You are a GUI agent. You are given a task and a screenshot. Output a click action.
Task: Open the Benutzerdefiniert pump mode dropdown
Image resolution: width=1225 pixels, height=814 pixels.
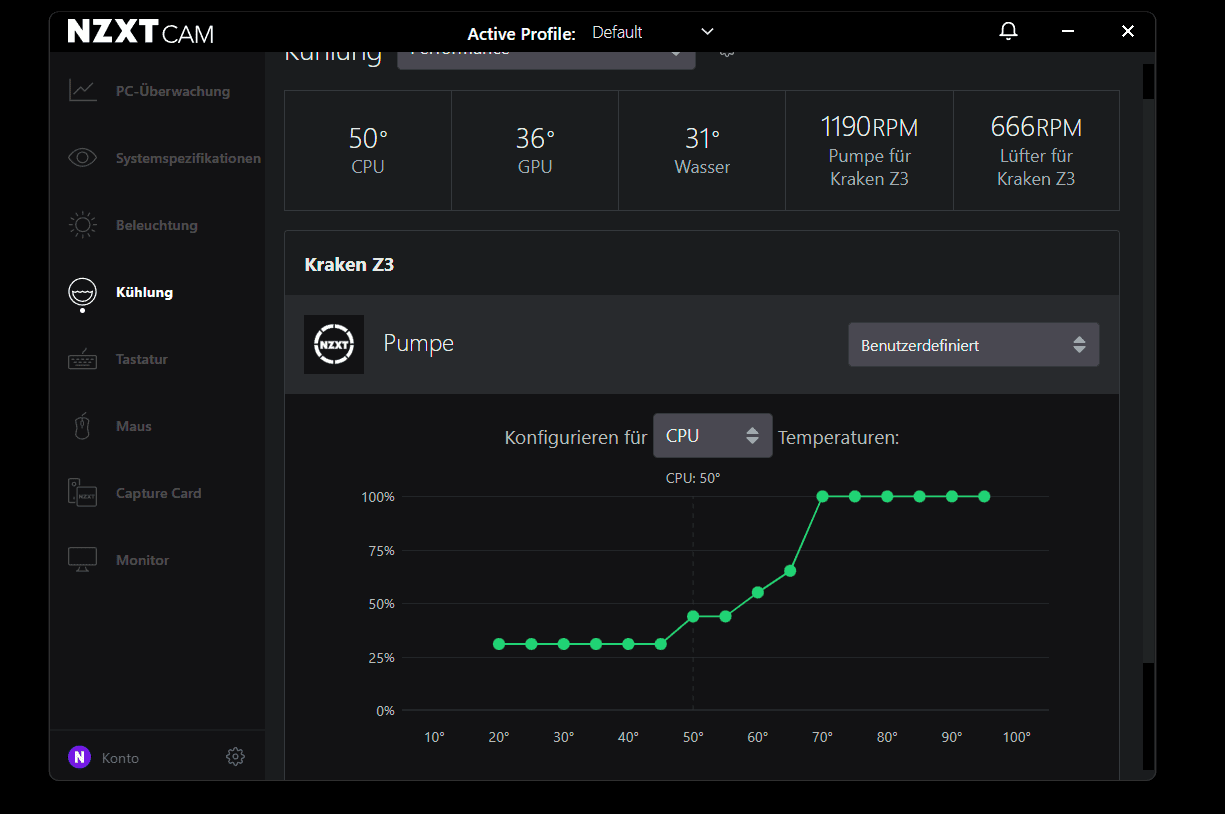(x=974, y=345)
